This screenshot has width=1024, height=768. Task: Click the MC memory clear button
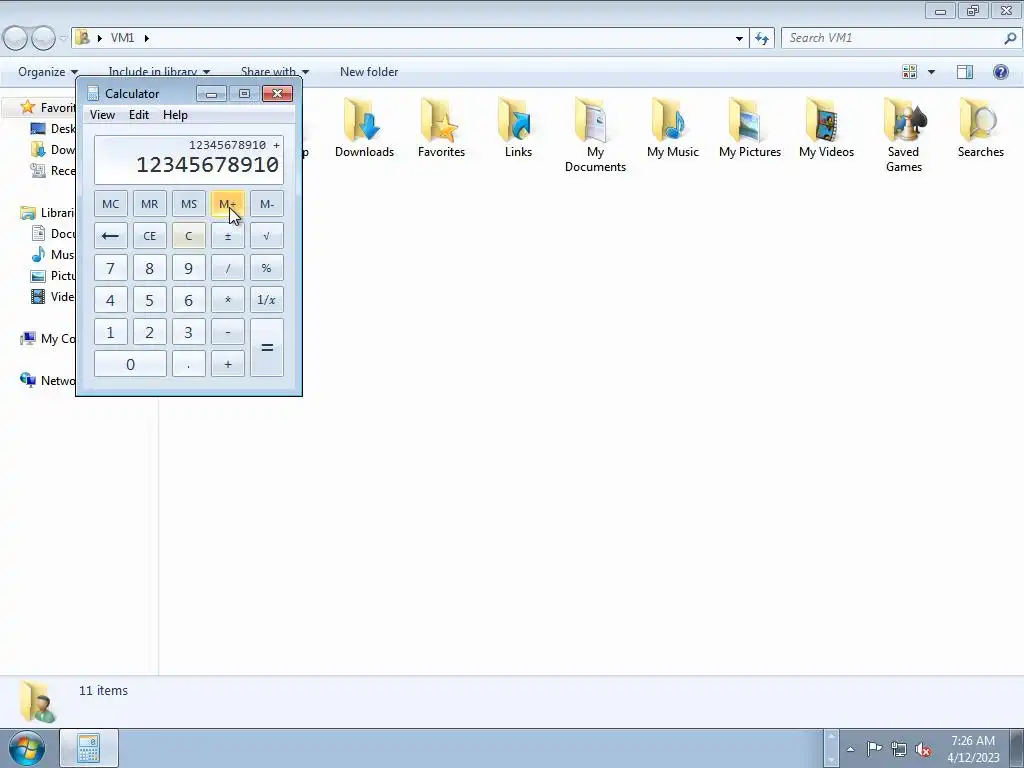(x=110, y=204)
